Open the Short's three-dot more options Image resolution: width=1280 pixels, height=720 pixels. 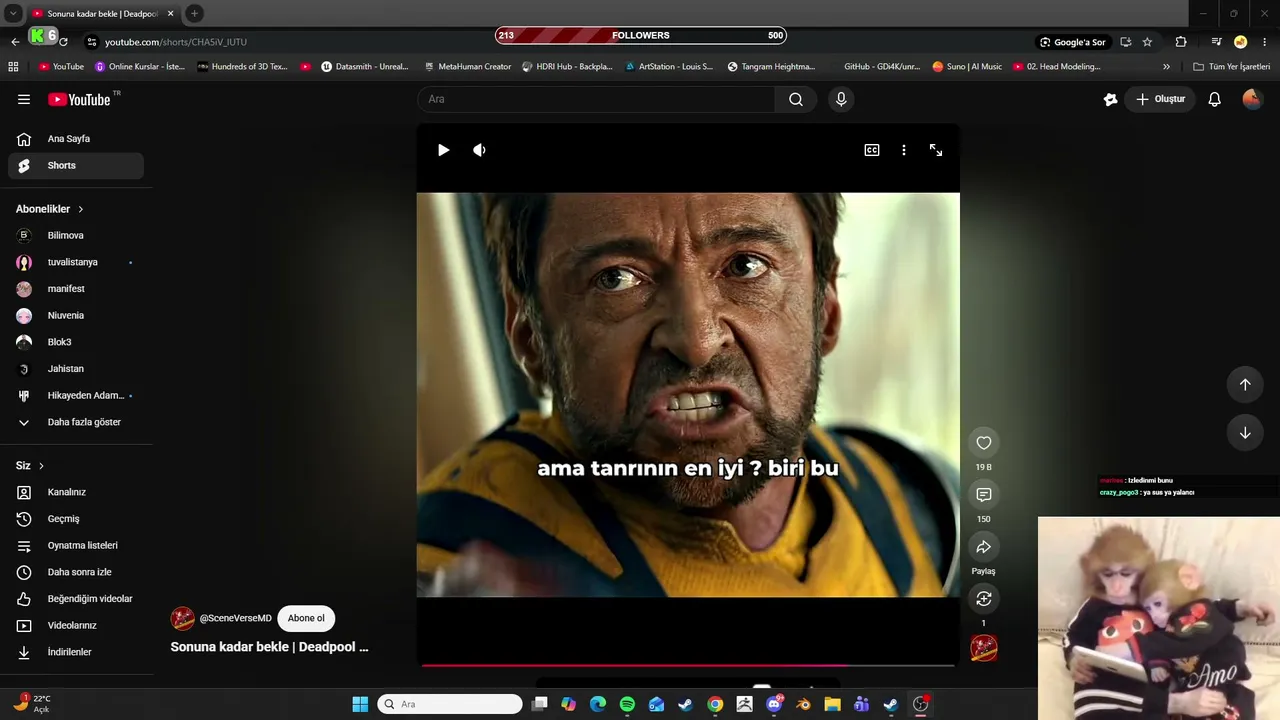[904, 150]
